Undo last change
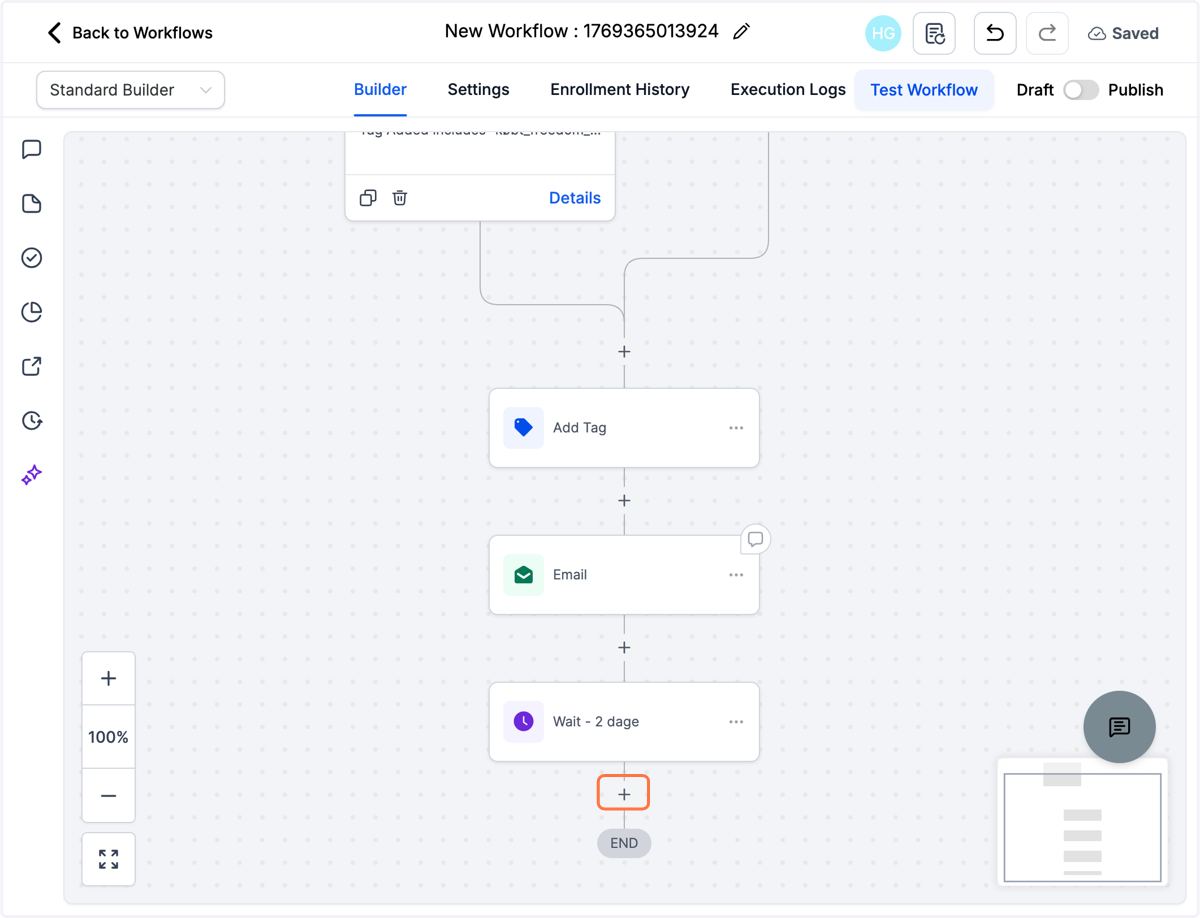Screen dimensions: 1200x918 [995, 33]
